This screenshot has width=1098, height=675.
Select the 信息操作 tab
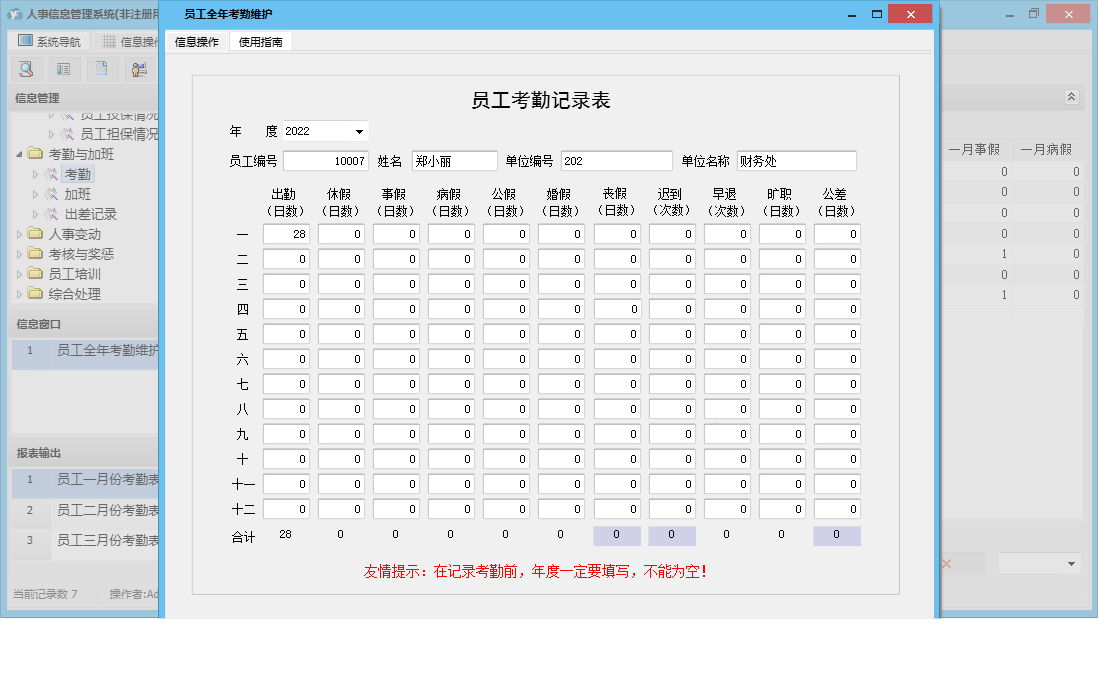tap(197, 42)
